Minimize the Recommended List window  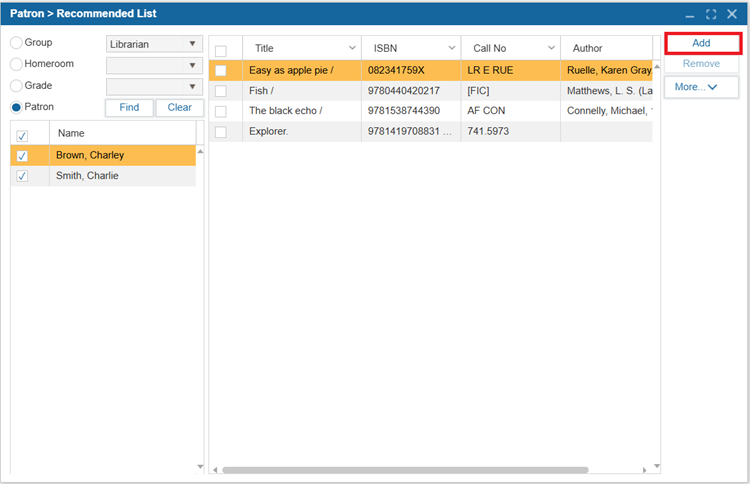pos(690,14)
